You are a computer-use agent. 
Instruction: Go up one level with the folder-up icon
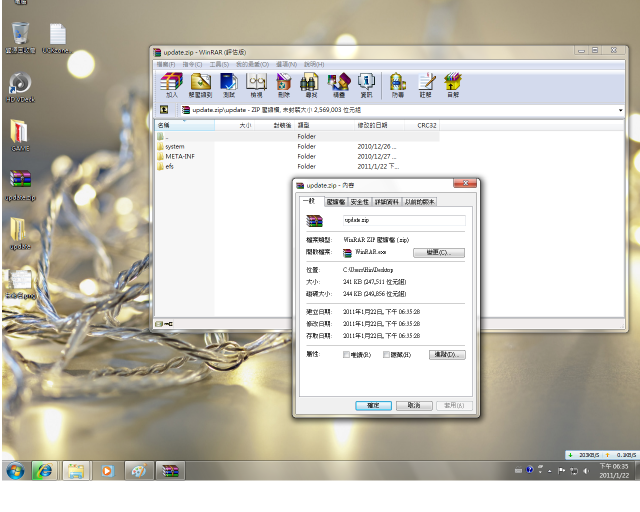tap(164, 109)
